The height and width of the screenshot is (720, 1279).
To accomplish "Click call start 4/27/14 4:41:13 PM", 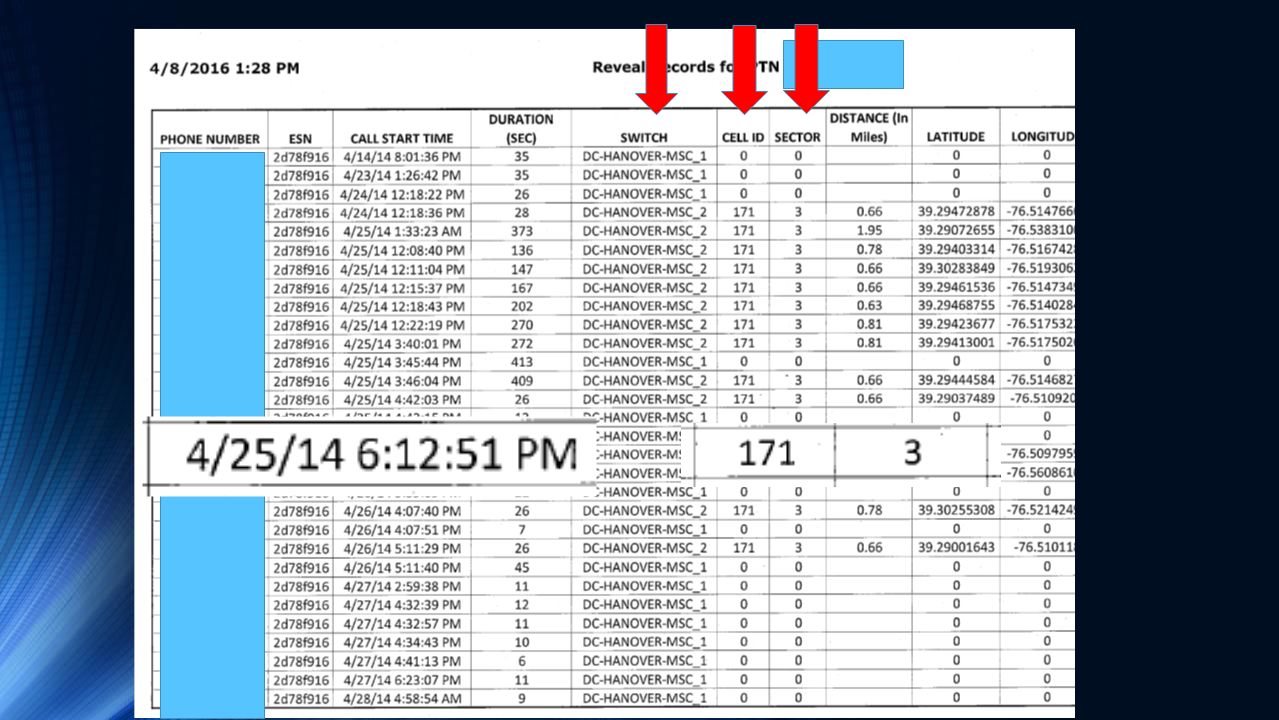I will [402, 661].
